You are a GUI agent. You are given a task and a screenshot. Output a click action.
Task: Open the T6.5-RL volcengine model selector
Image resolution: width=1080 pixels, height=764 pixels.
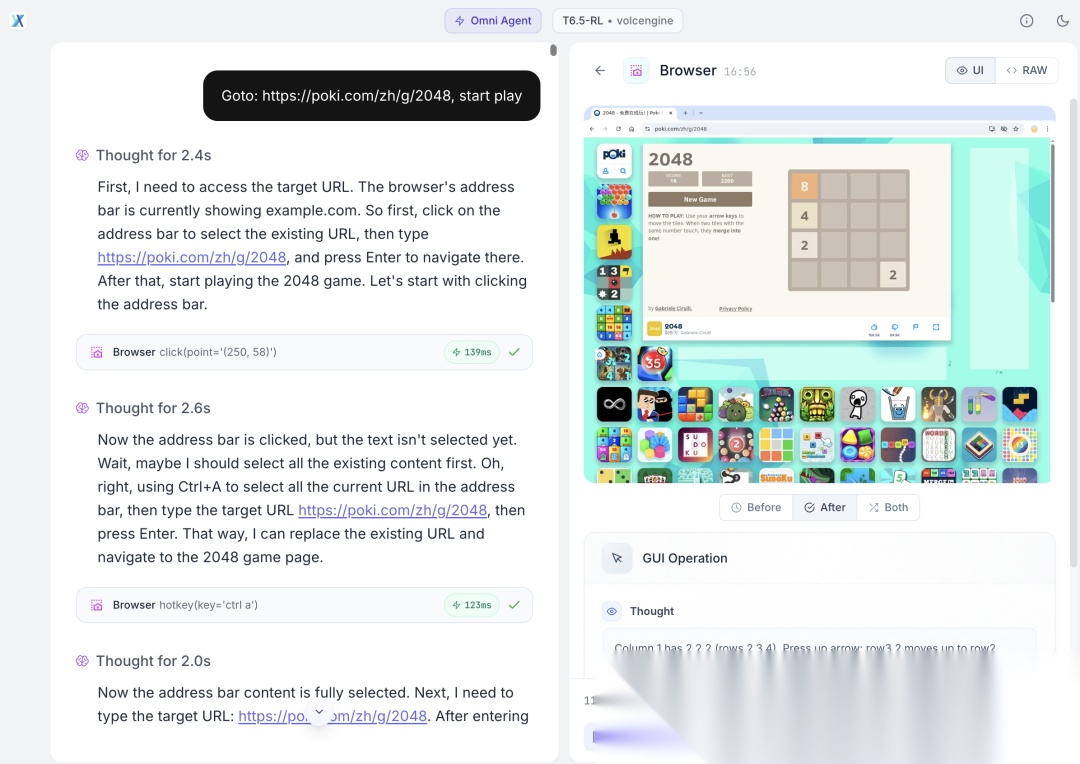tap(618, 21)
